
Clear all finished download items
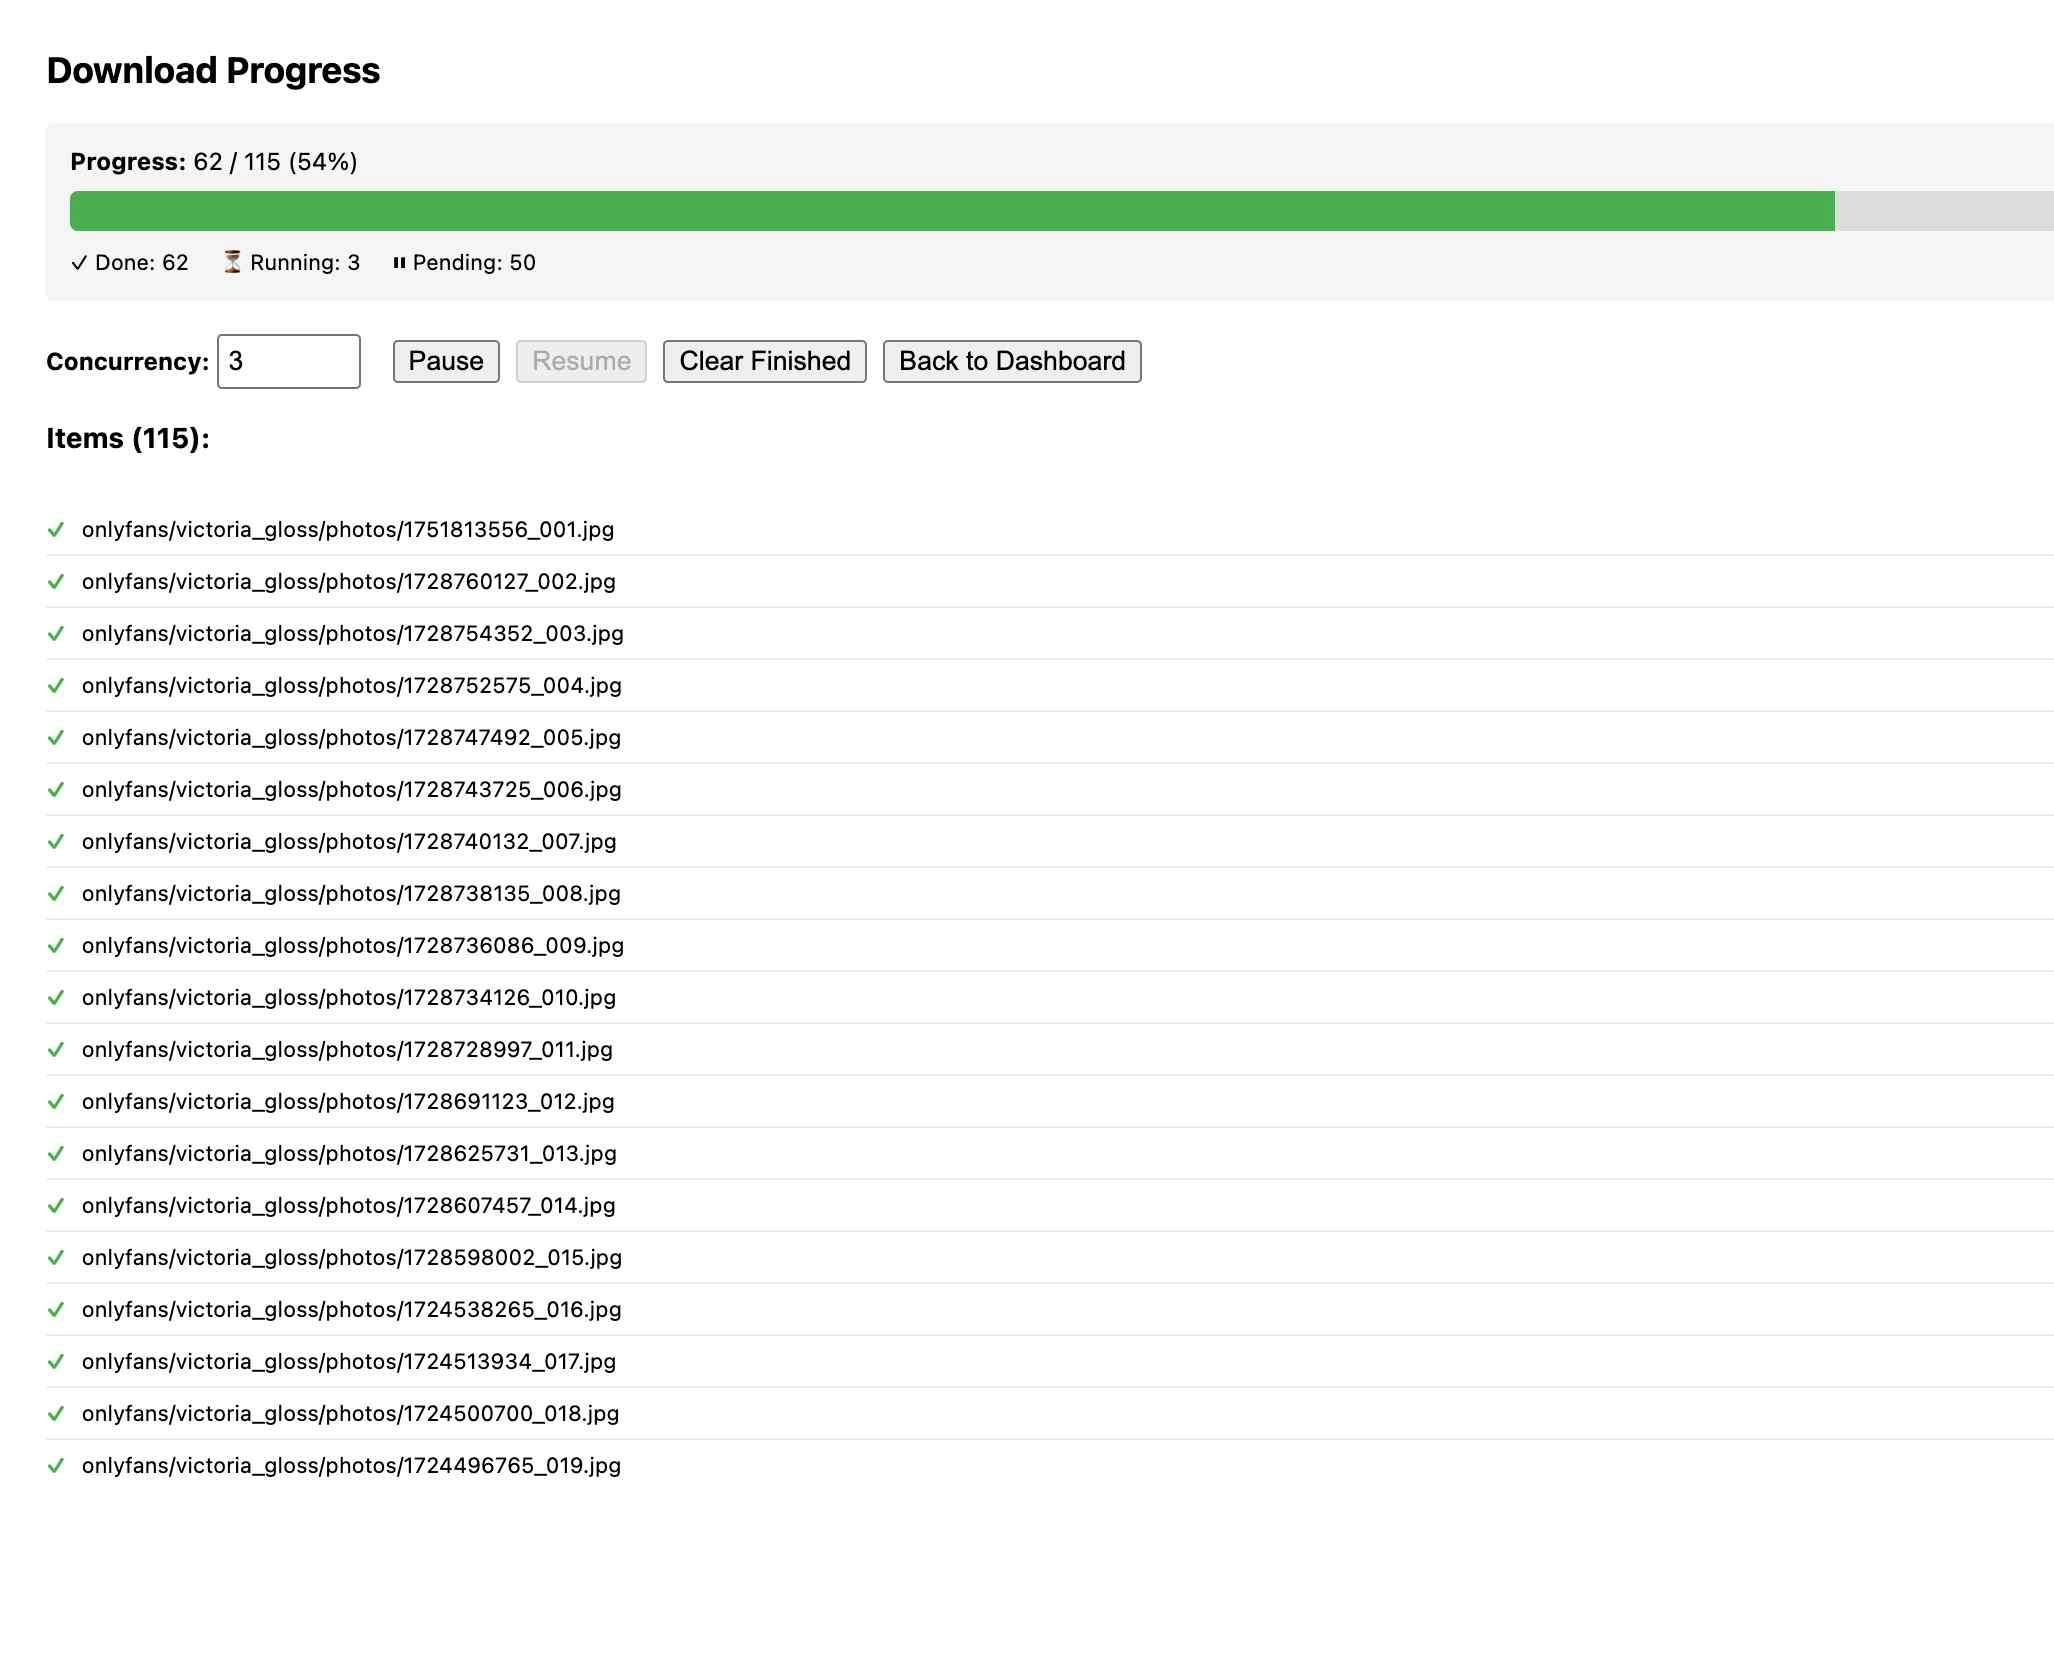tap(764, 361)
